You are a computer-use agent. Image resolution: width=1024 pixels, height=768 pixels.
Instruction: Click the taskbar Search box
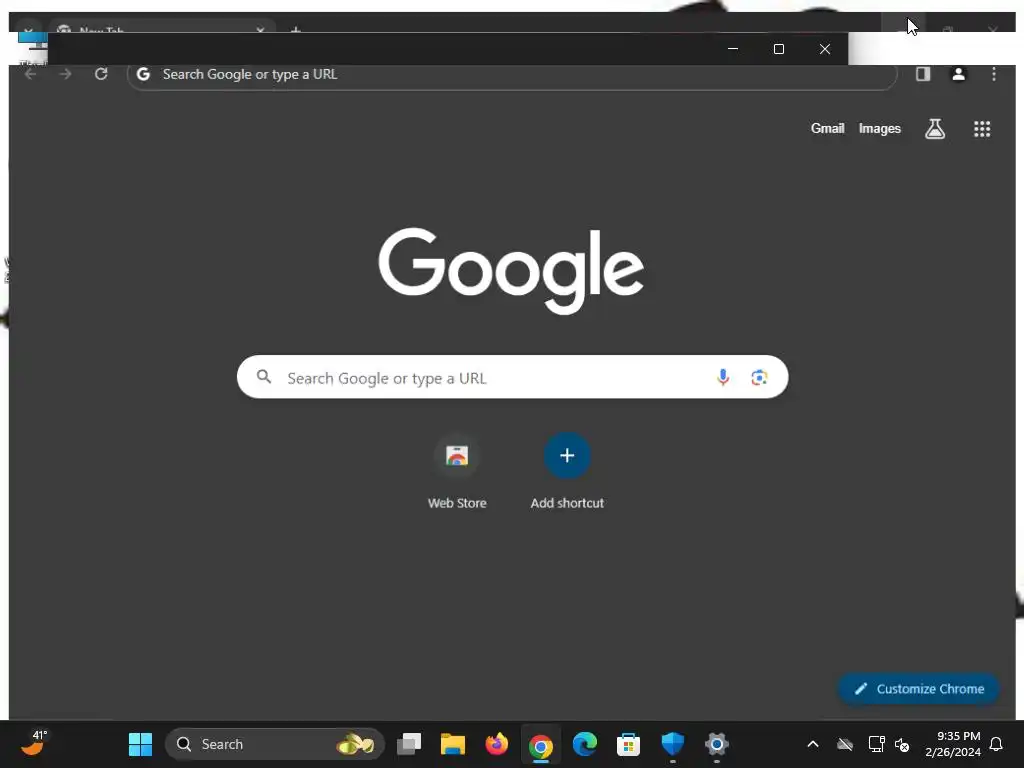pyautogui.click(x=274, y=744)
